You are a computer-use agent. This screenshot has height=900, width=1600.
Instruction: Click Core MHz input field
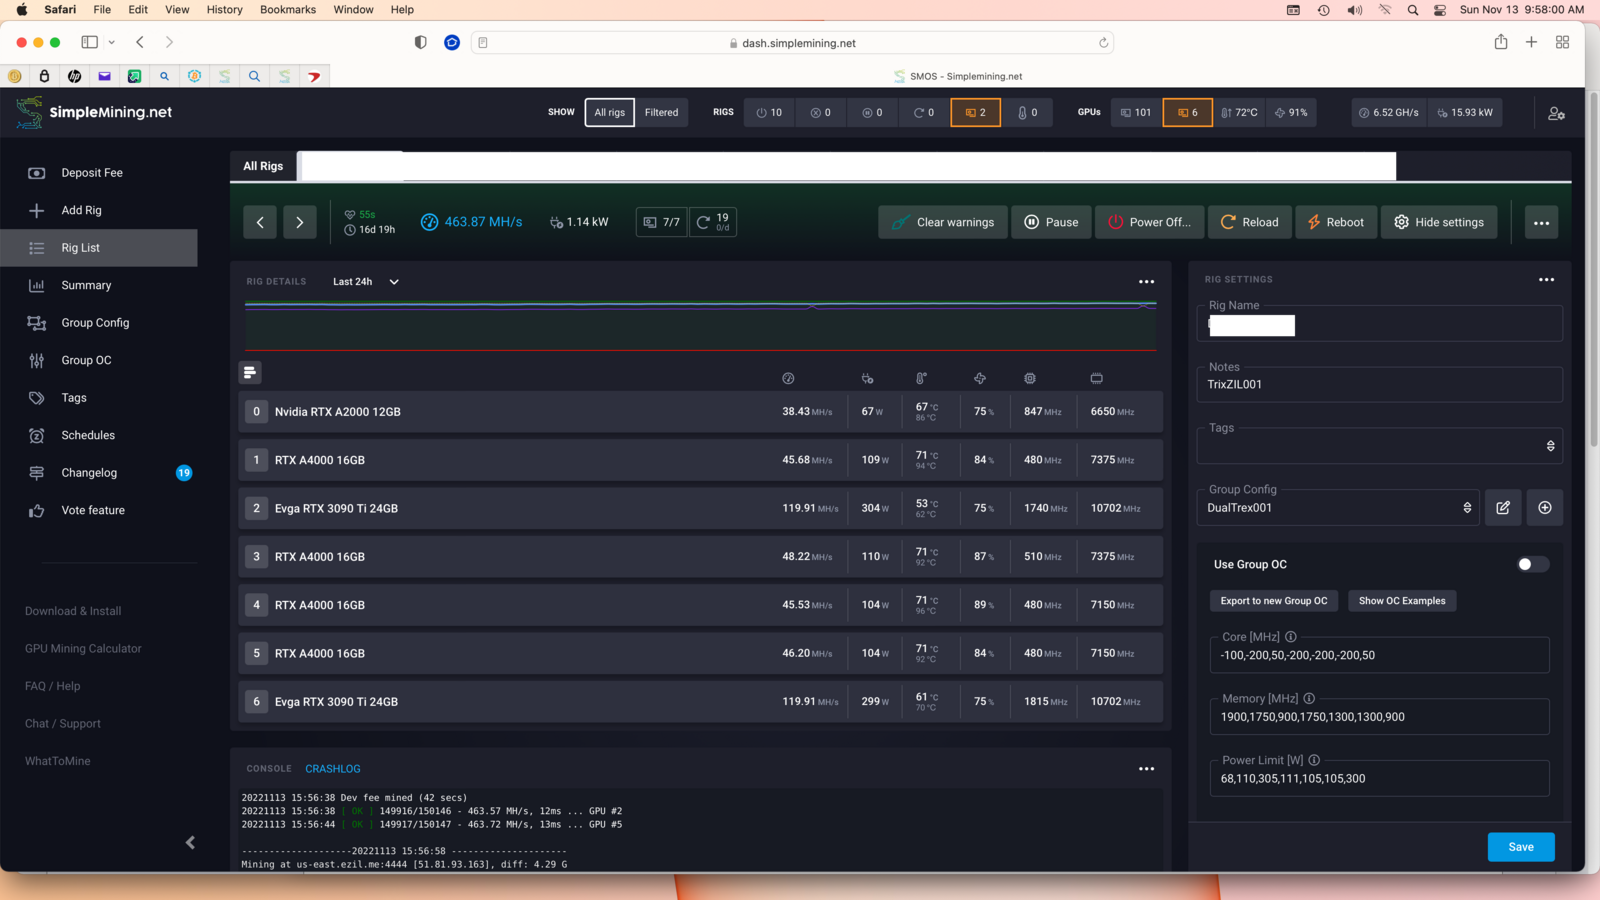pyautogui.click(x=1380, y=656)
